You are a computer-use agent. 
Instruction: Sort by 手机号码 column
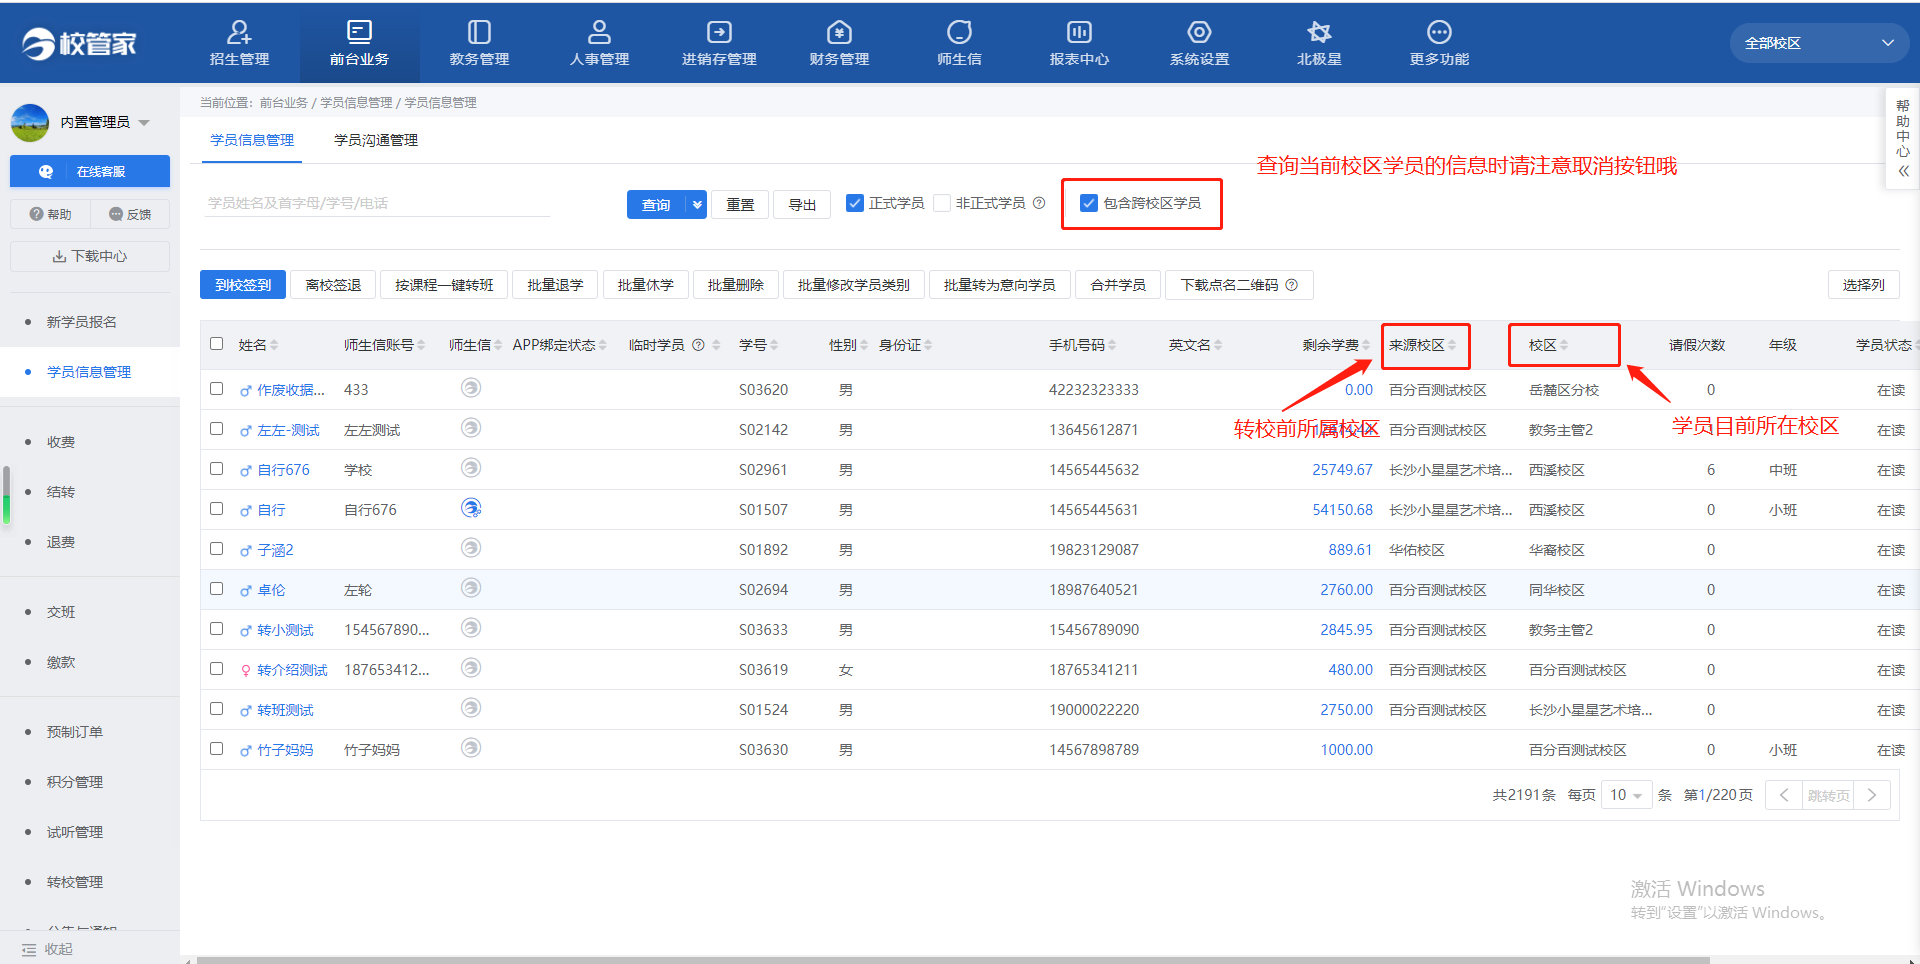1112,345
